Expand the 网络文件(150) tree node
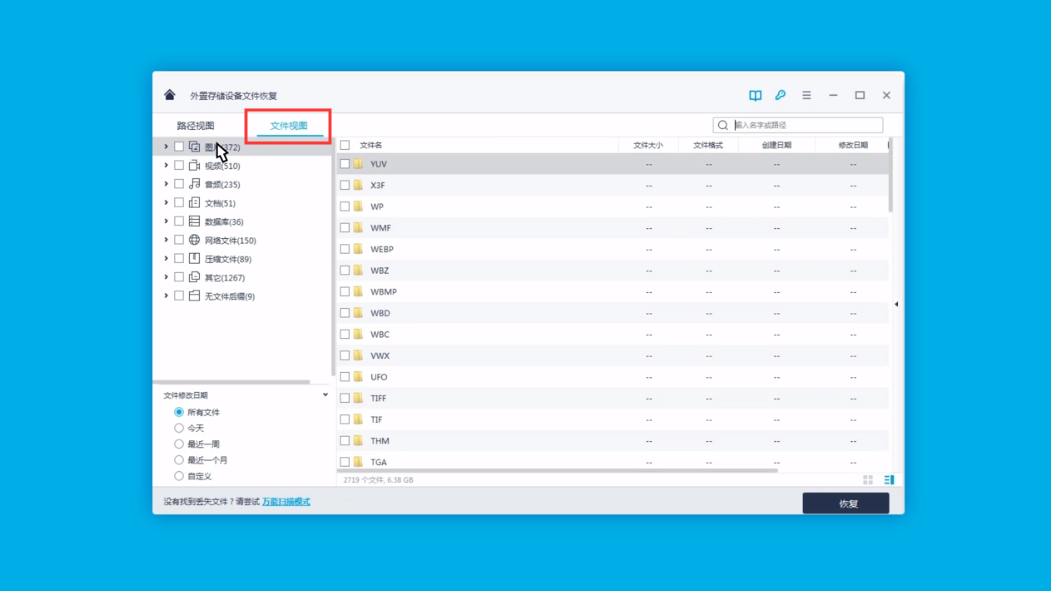This screenshot has width=1051, height=591. [x=166, y=240]
